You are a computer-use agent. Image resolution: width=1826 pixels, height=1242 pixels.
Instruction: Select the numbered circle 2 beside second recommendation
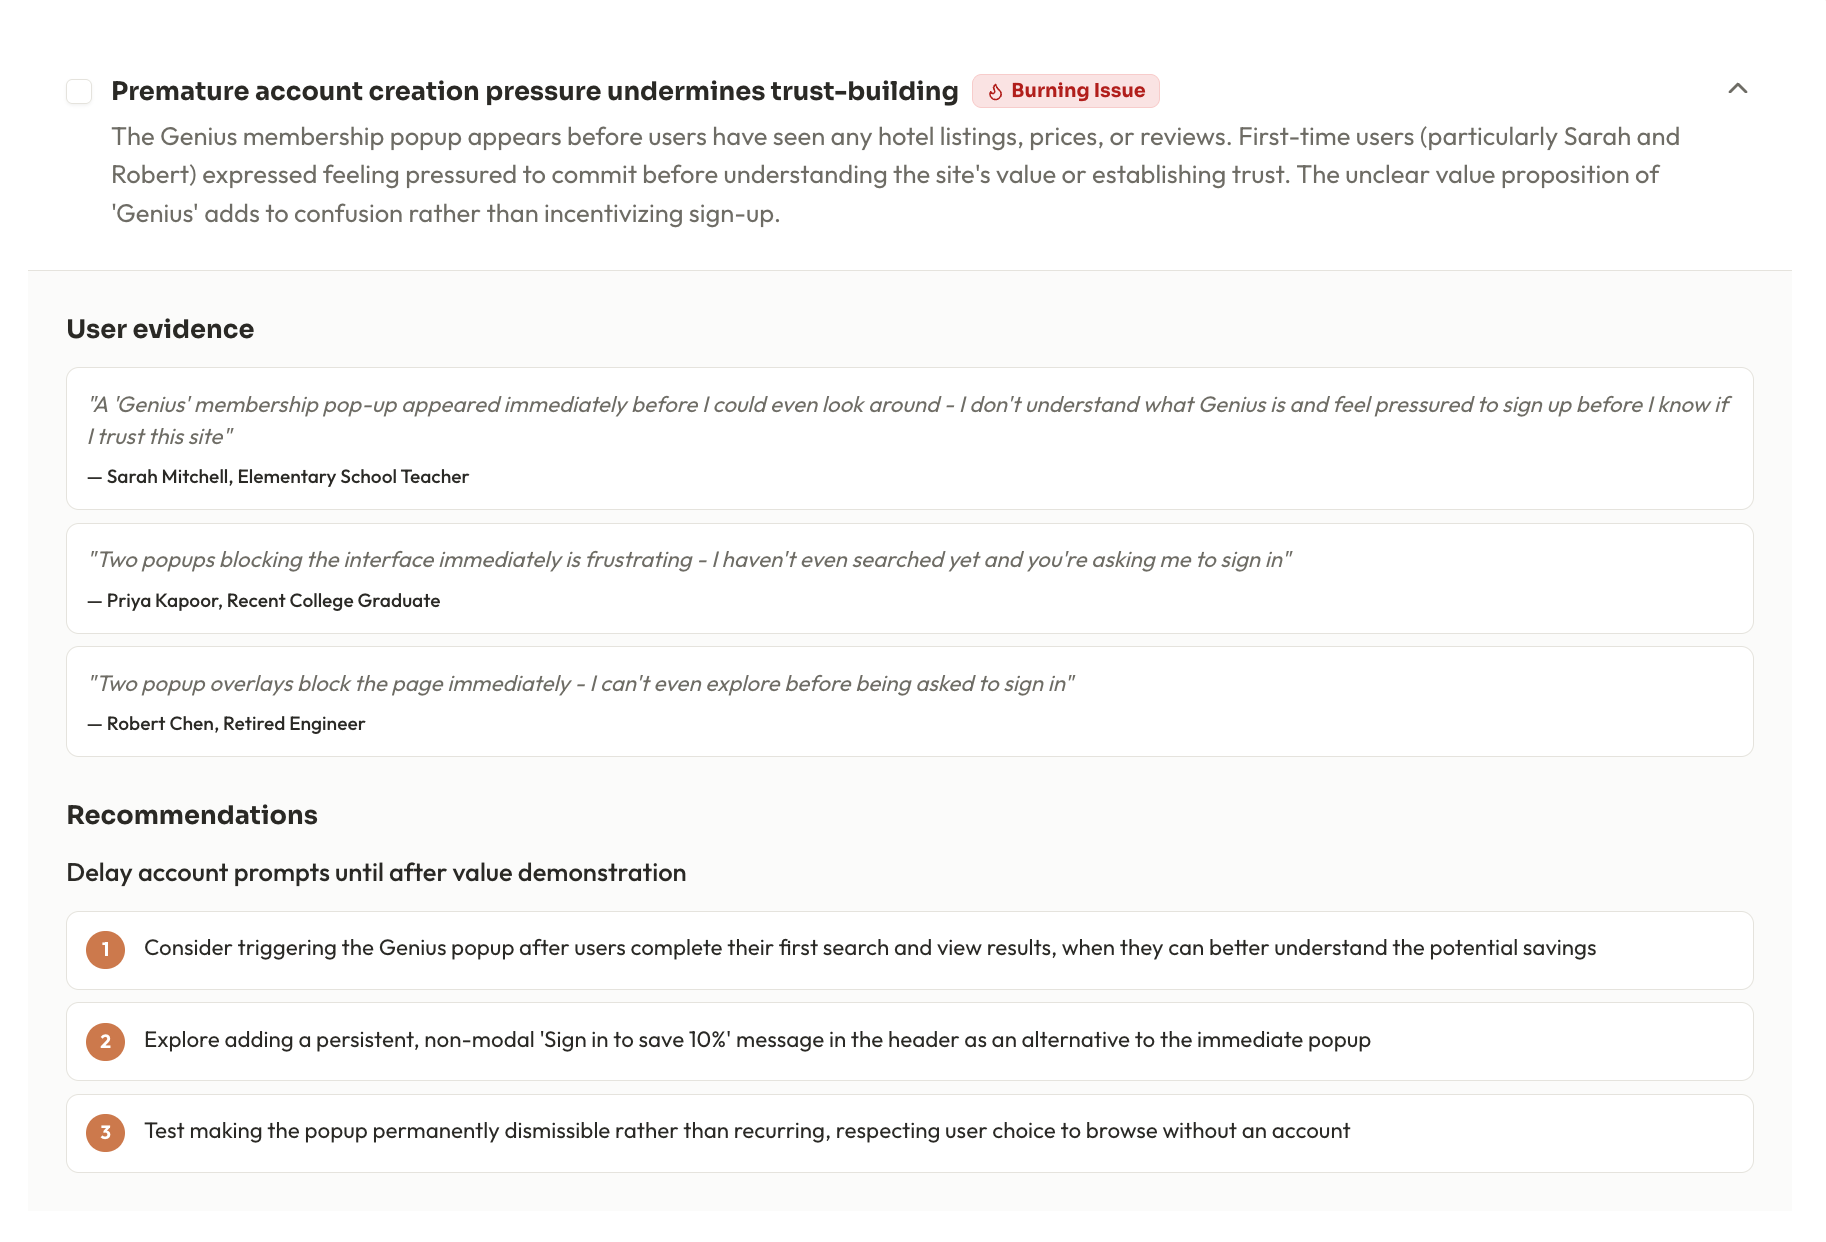point(105,1041)
